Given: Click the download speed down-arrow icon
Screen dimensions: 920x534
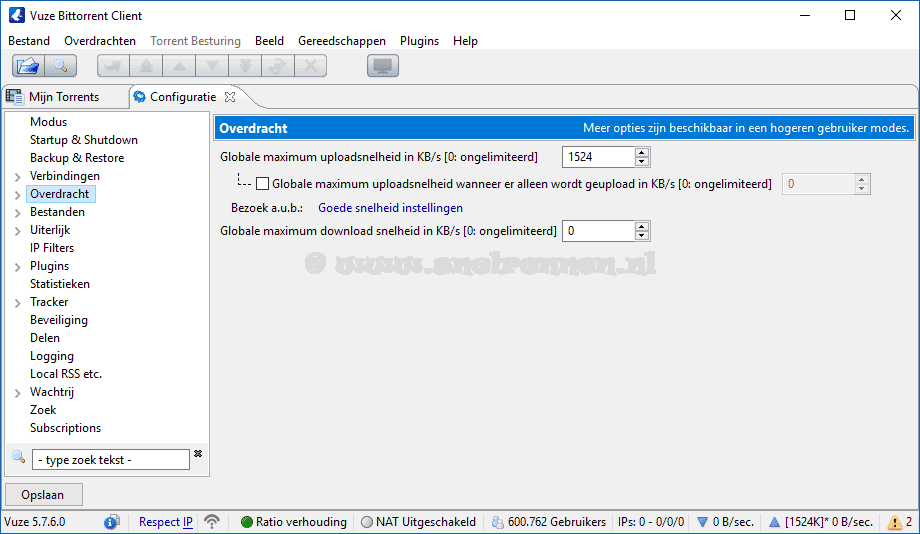Looking at the screenshot, I should (702, 522).
